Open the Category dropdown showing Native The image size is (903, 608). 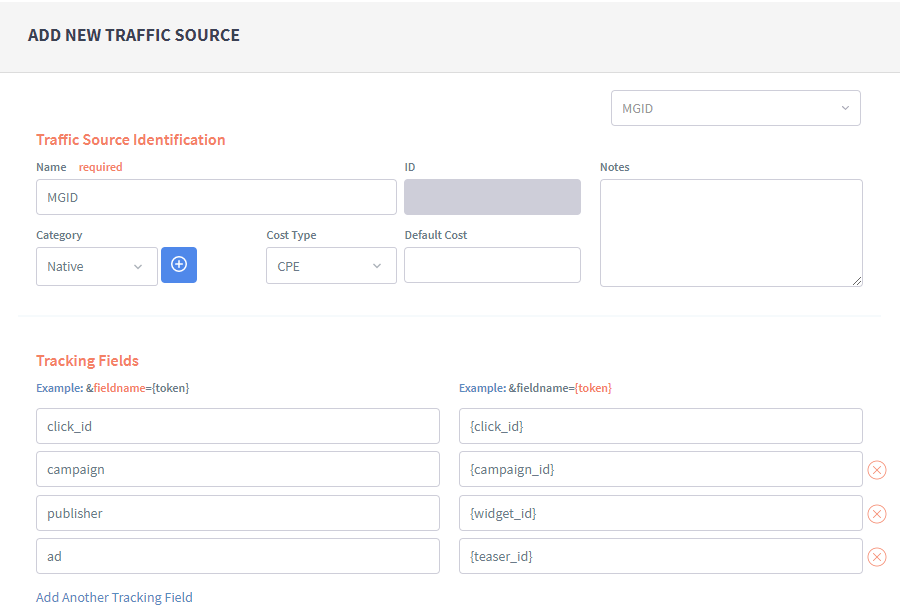click(x=97, y=266)
